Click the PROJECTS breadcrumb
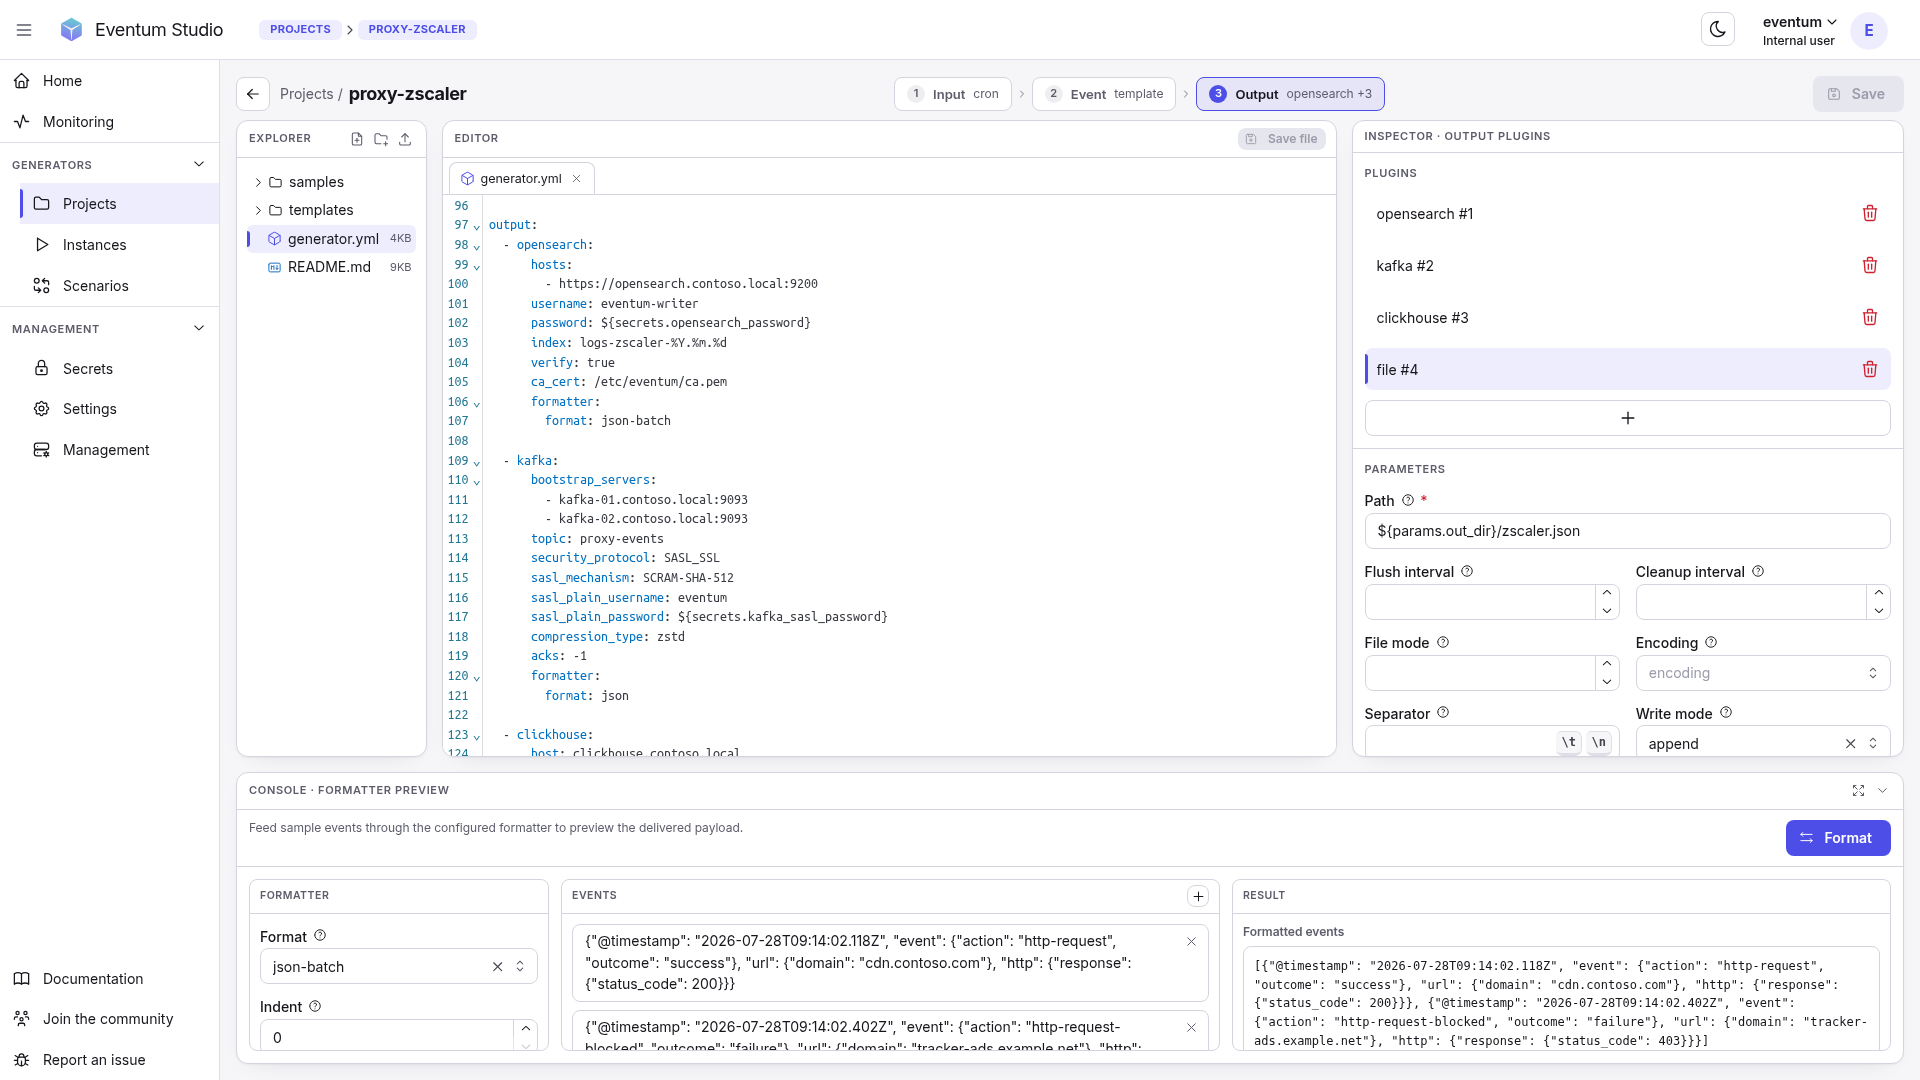The height and width of the screenshot is (1080, 1920). pyautogui.click(x=300, y=30)
